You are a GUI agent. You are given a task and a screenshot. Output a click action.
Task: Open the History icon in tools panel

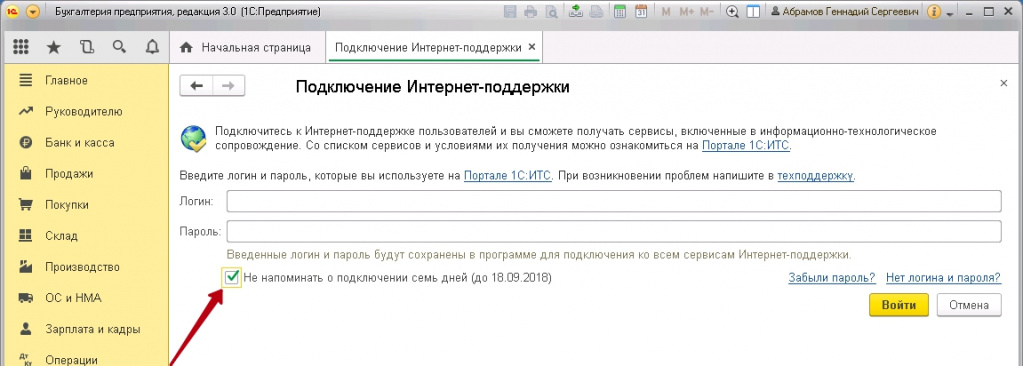point(86,47)
